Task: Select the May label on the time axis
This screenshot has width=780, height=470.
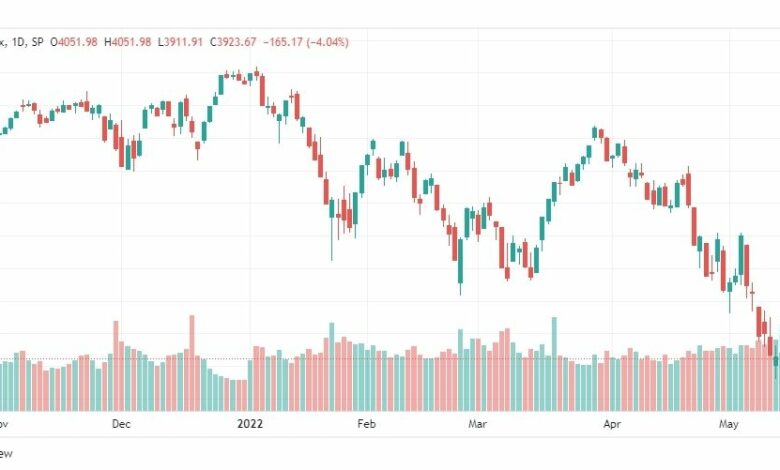Action: coord(729,424)
